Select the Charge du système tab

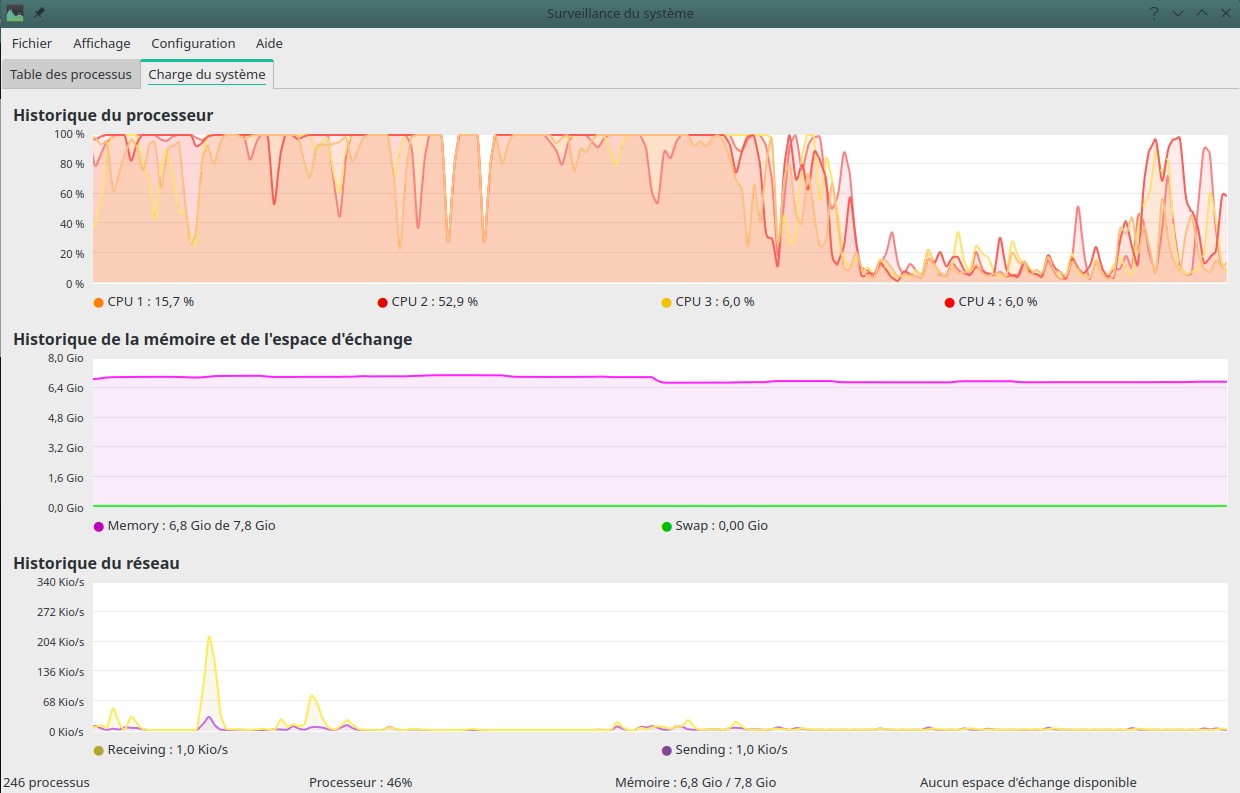207,75
